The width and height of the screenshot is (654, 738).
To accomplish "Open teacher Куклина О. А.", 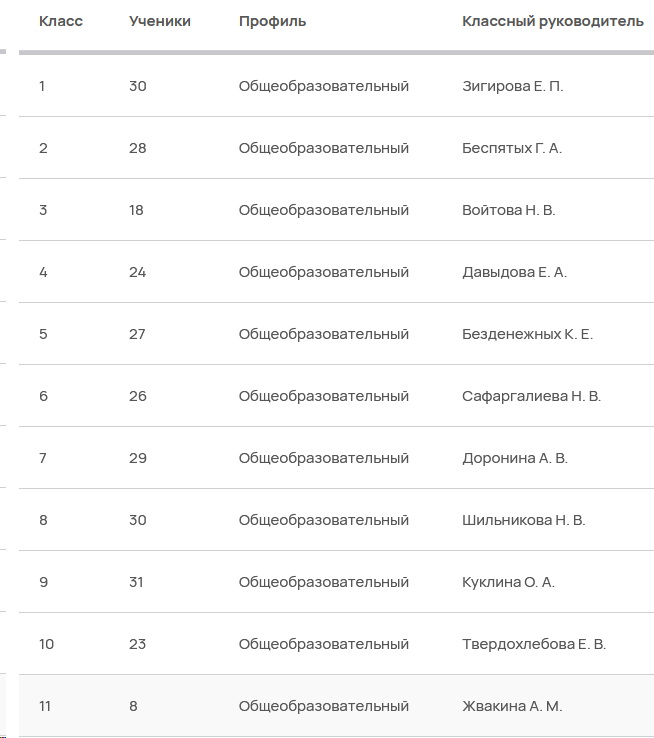I will [508, 582].
